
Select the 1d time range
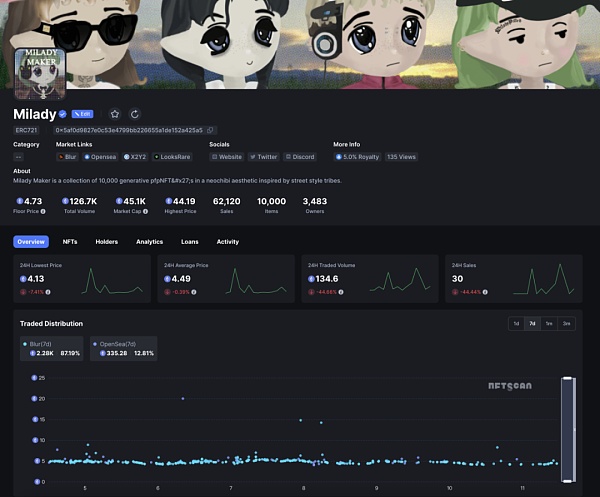click(x=516, y=324)
